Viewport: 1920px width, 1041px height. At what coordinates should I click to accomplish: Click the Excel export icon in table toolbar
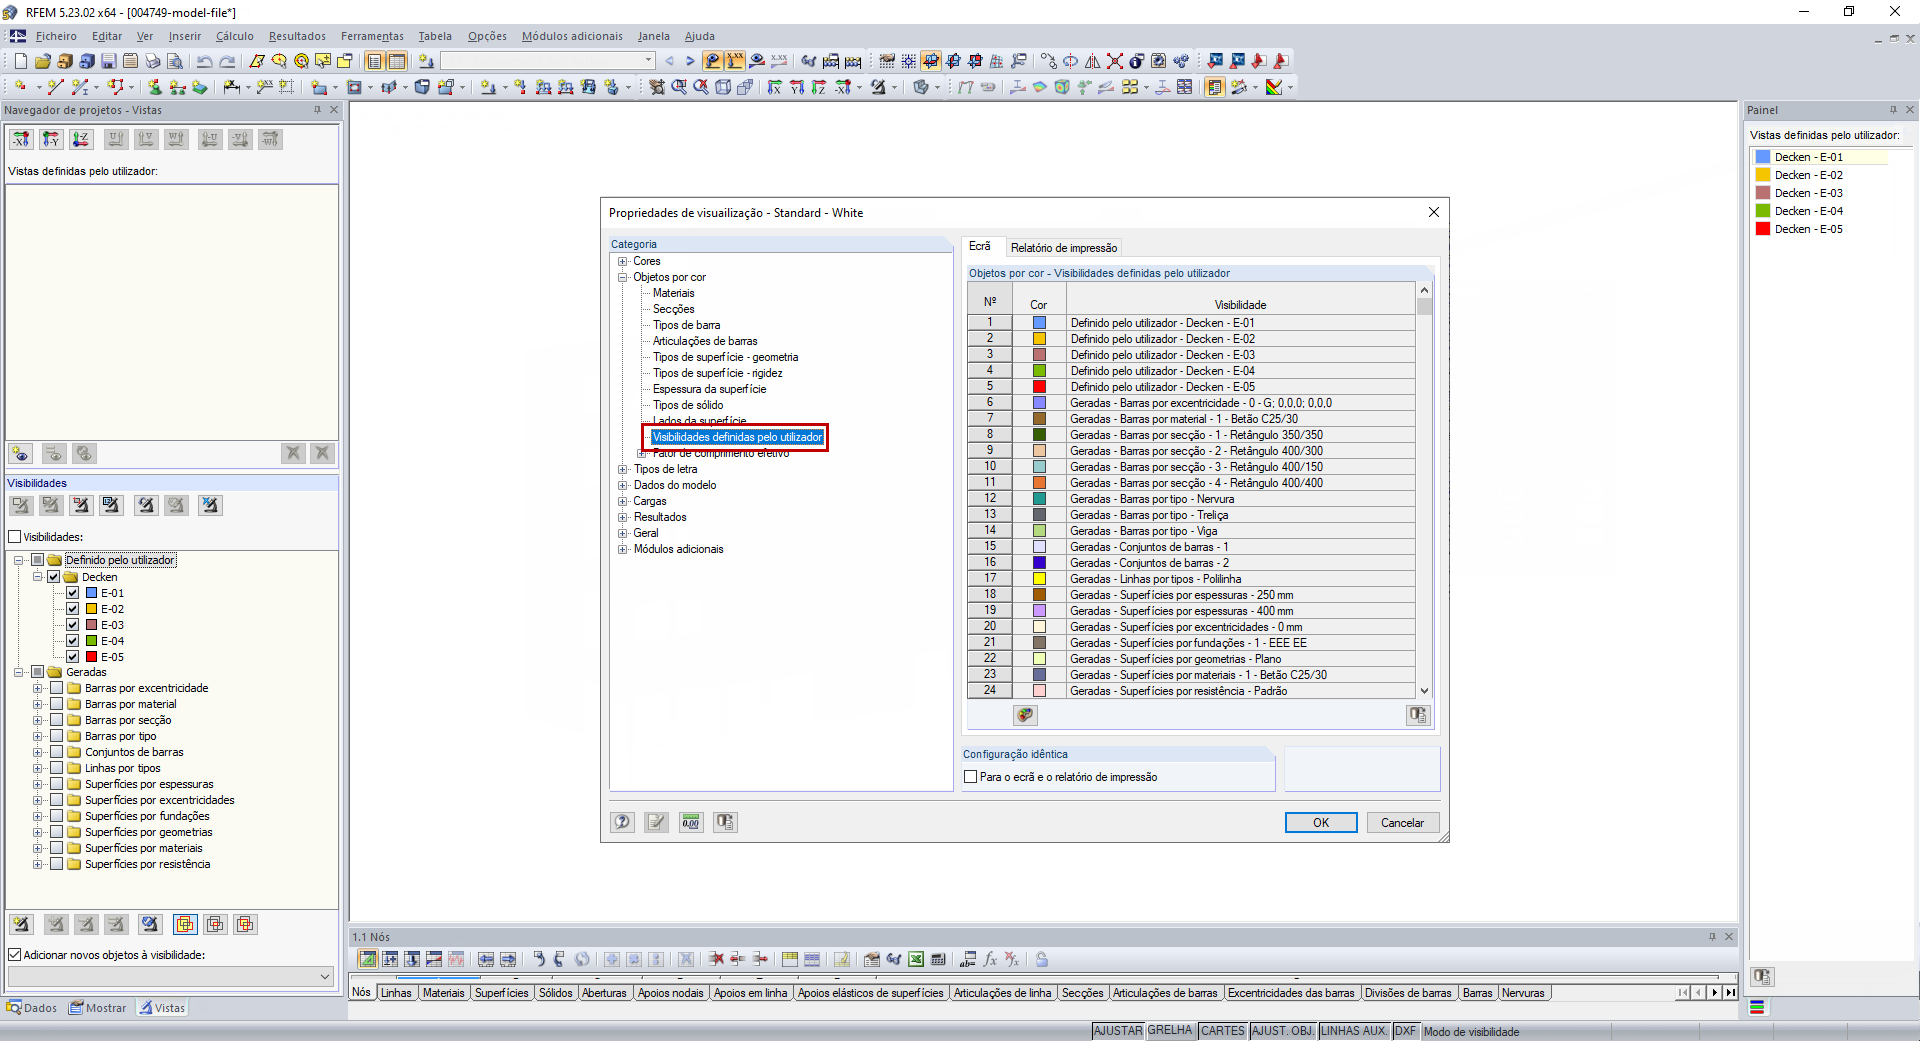point(916,959)
